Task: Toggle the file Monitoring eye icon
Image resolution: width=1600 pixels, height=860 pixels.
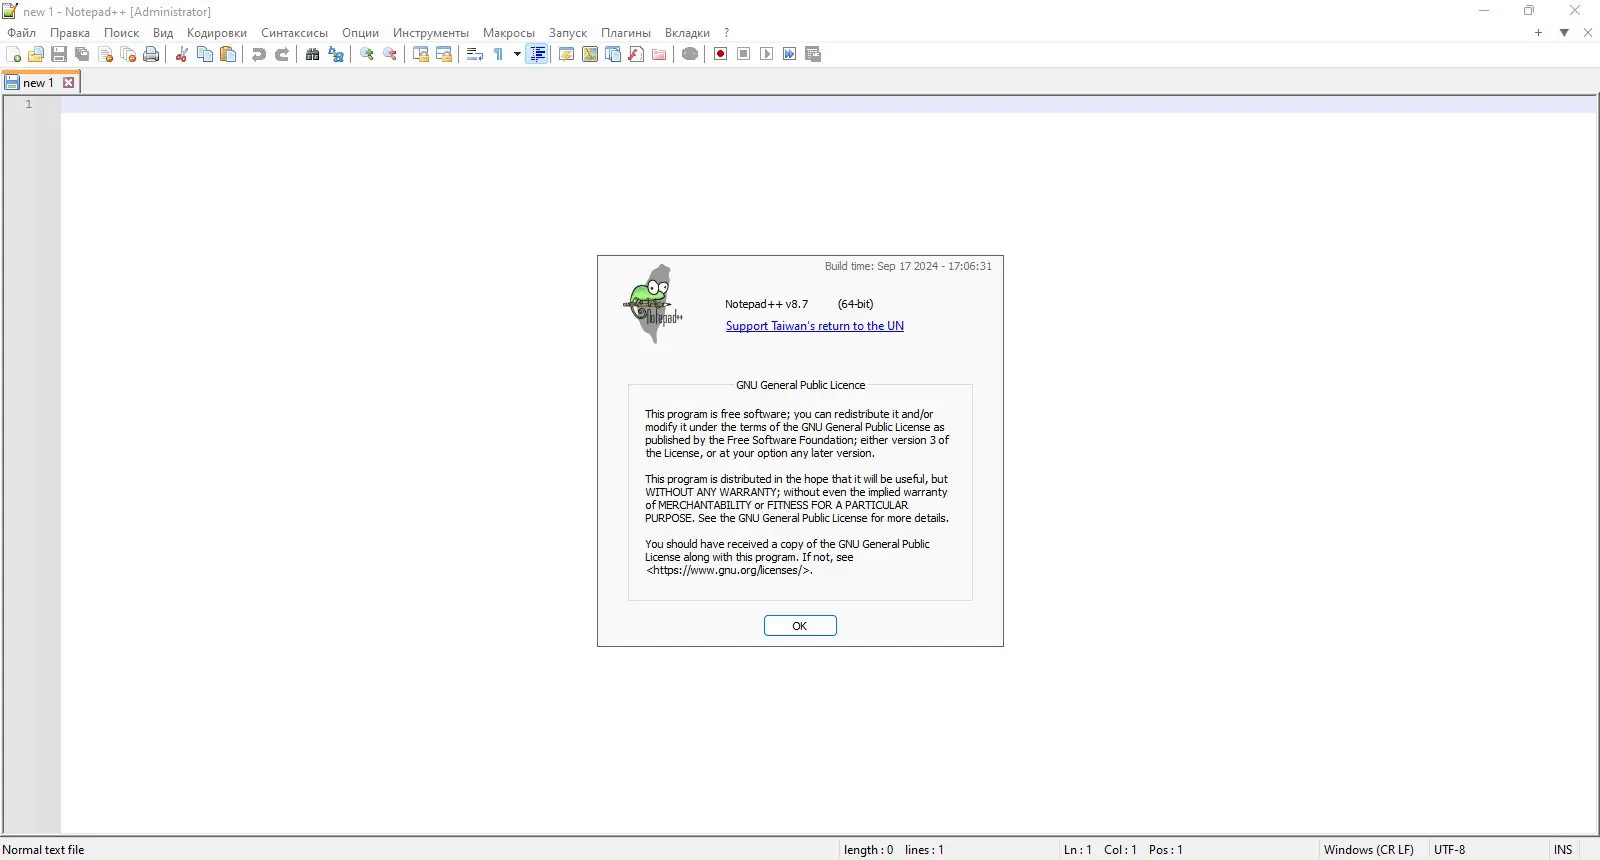Action: (x=690, y=54)
